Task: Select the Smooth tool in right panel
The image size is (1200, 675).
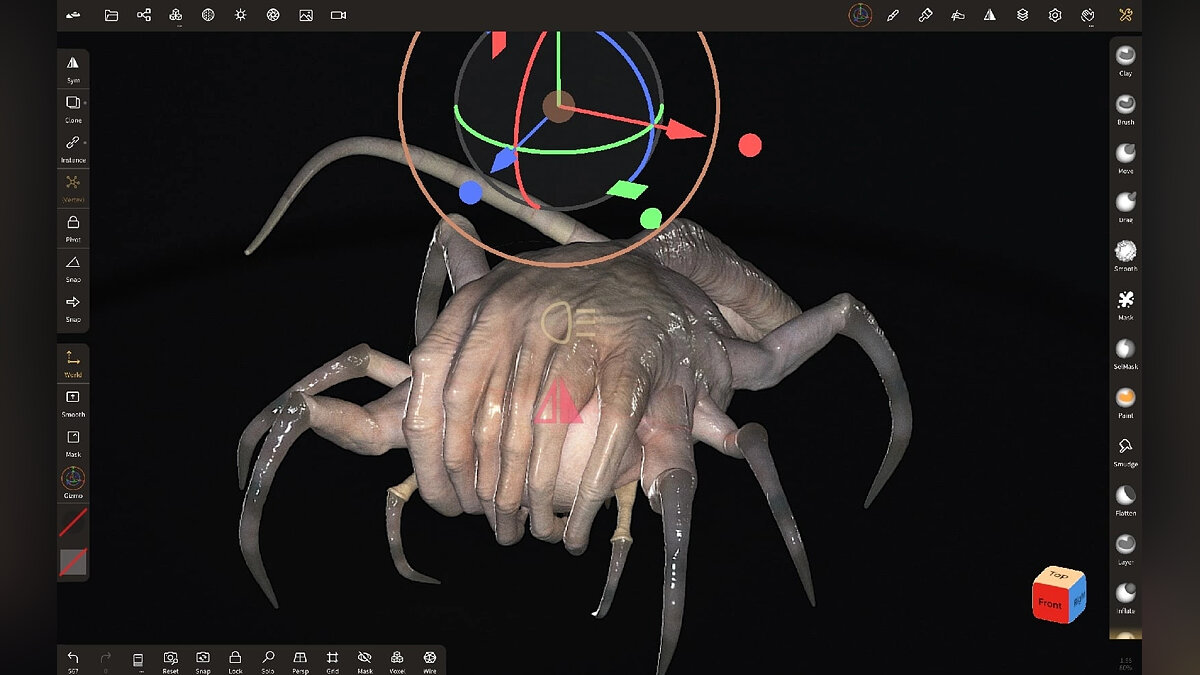Action: (1126, 255)
